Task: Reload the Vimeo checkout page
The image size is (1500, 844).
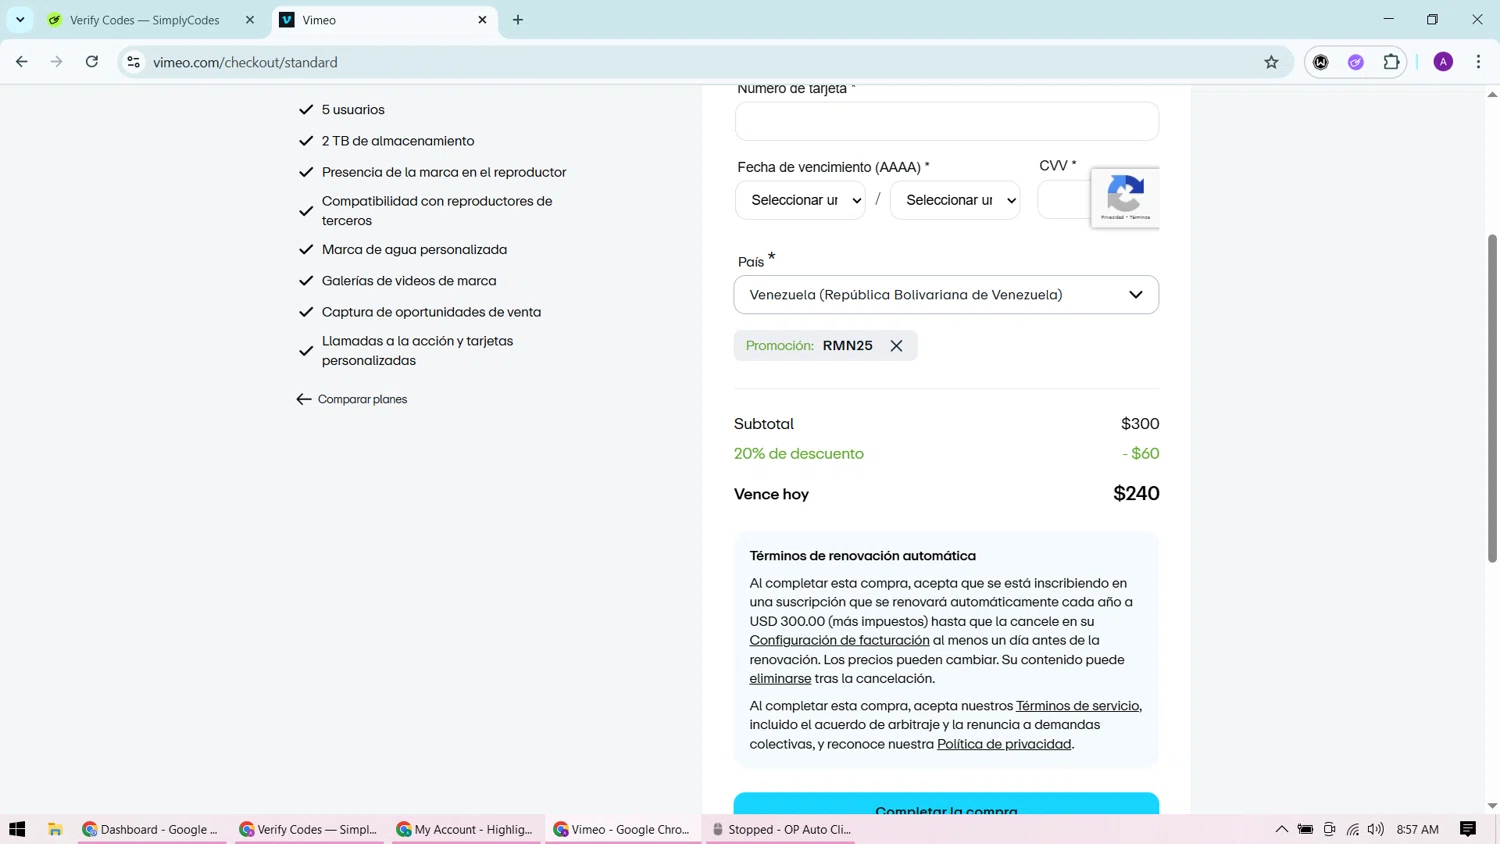Action: point(92,62)
